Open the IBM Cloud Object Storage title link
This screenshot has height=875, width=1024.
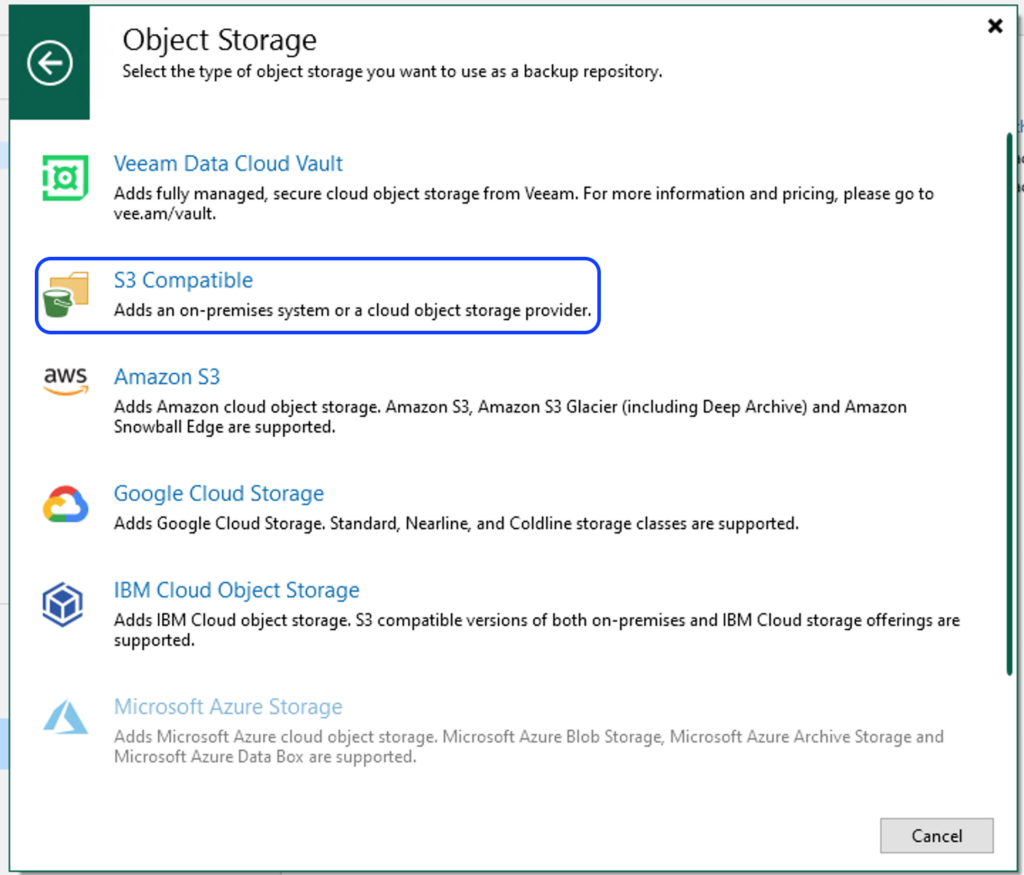coord(236,591)
